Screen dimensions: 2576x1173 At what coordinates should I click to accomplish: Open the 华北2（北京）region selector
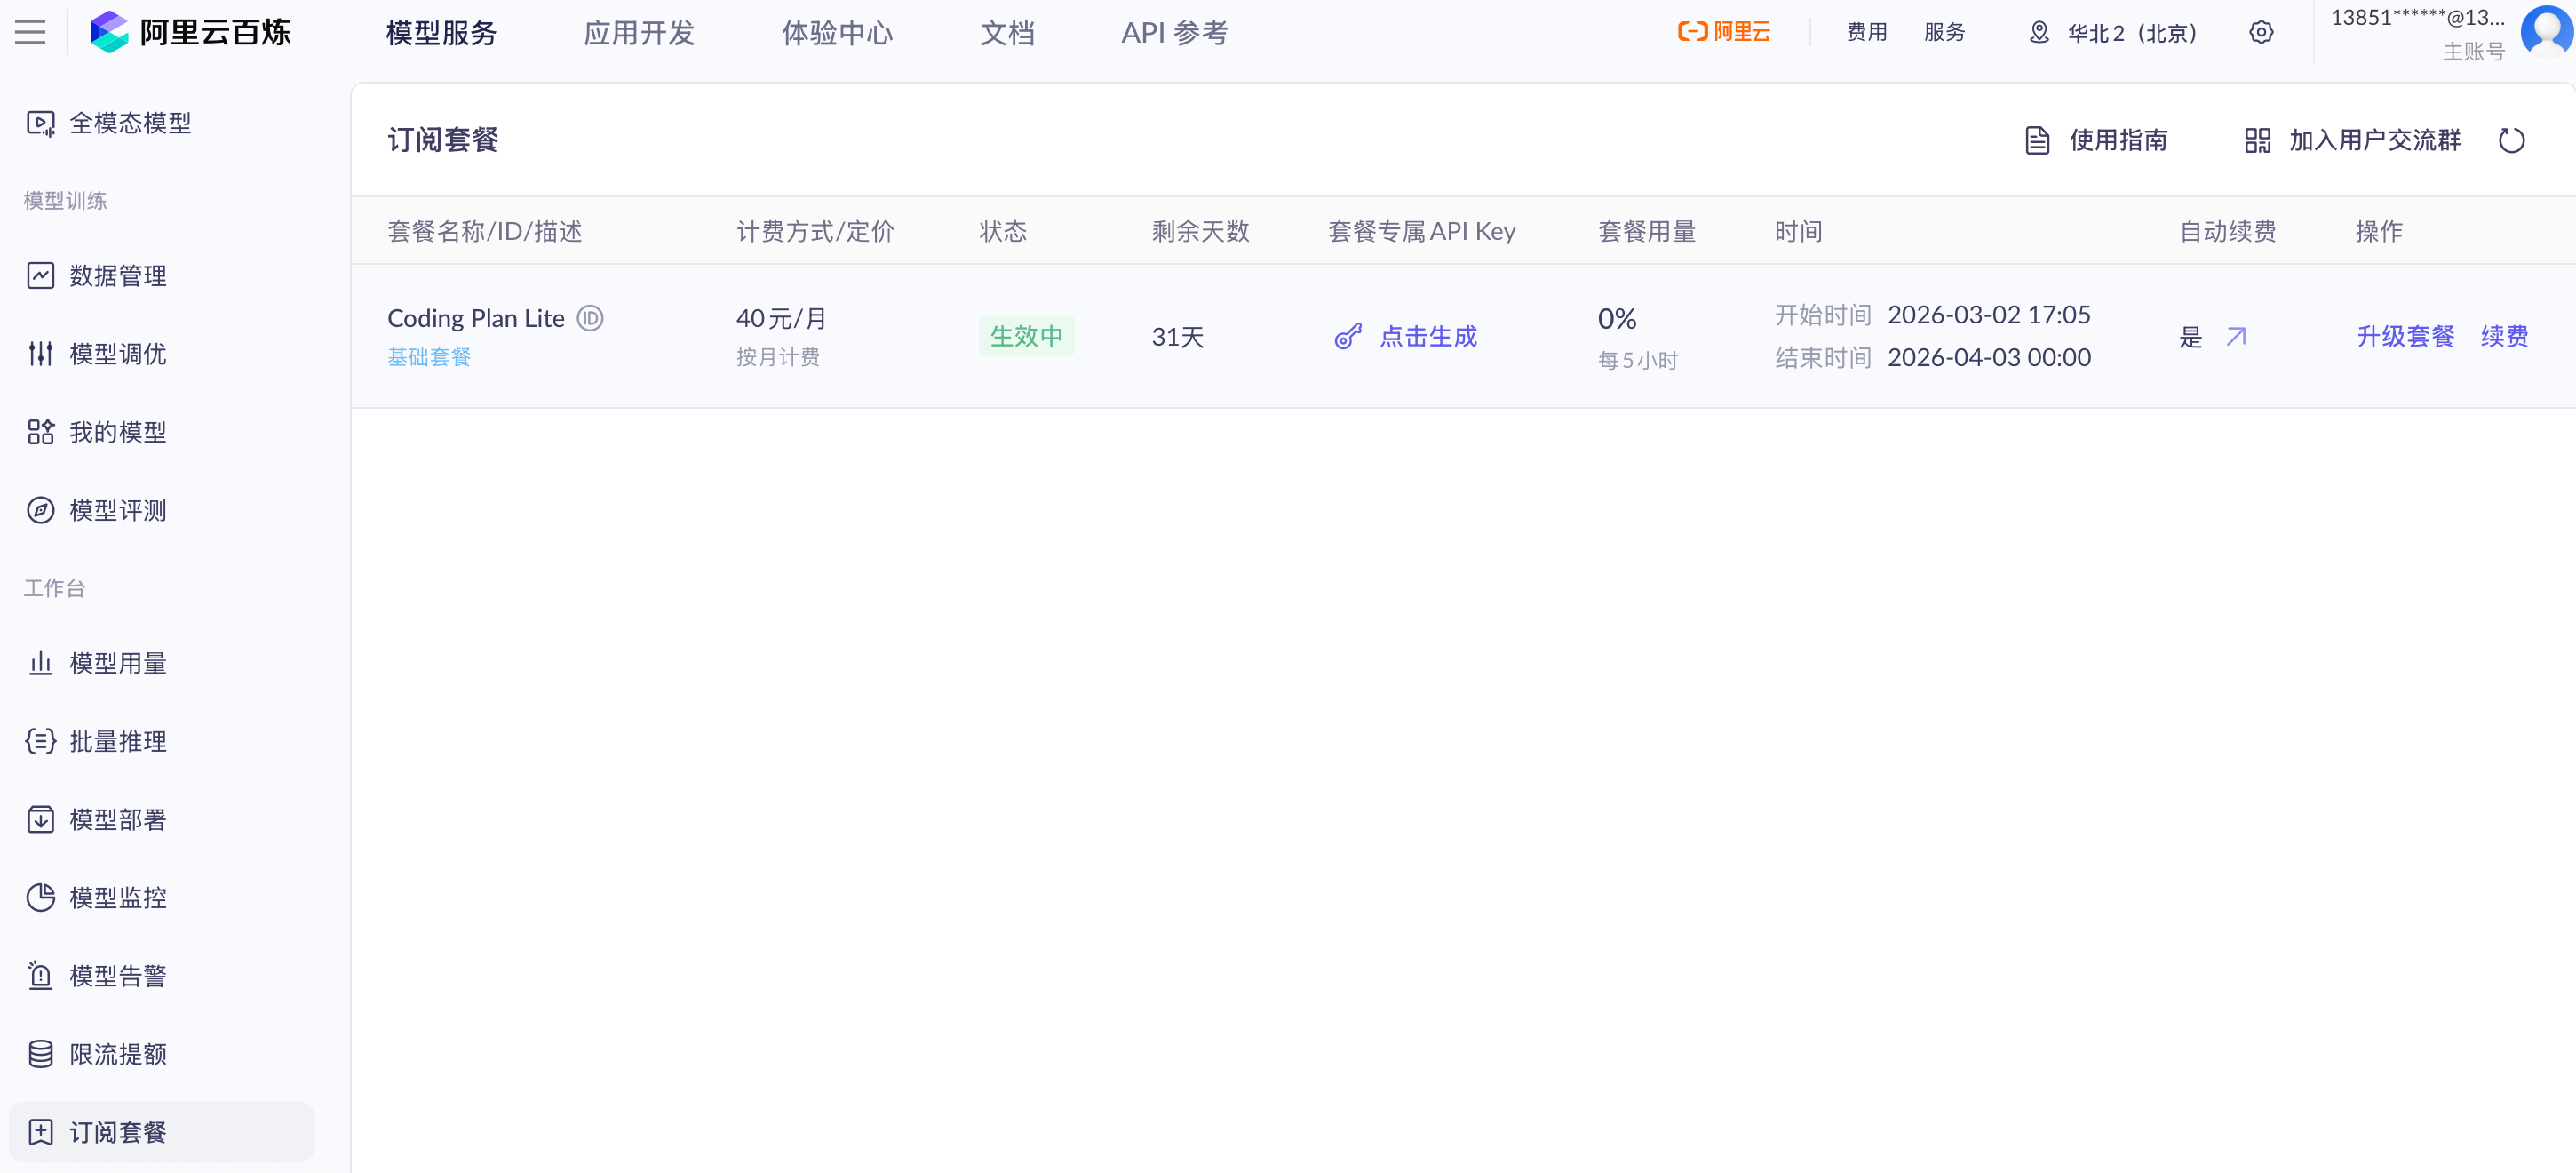pos(2113,32)
